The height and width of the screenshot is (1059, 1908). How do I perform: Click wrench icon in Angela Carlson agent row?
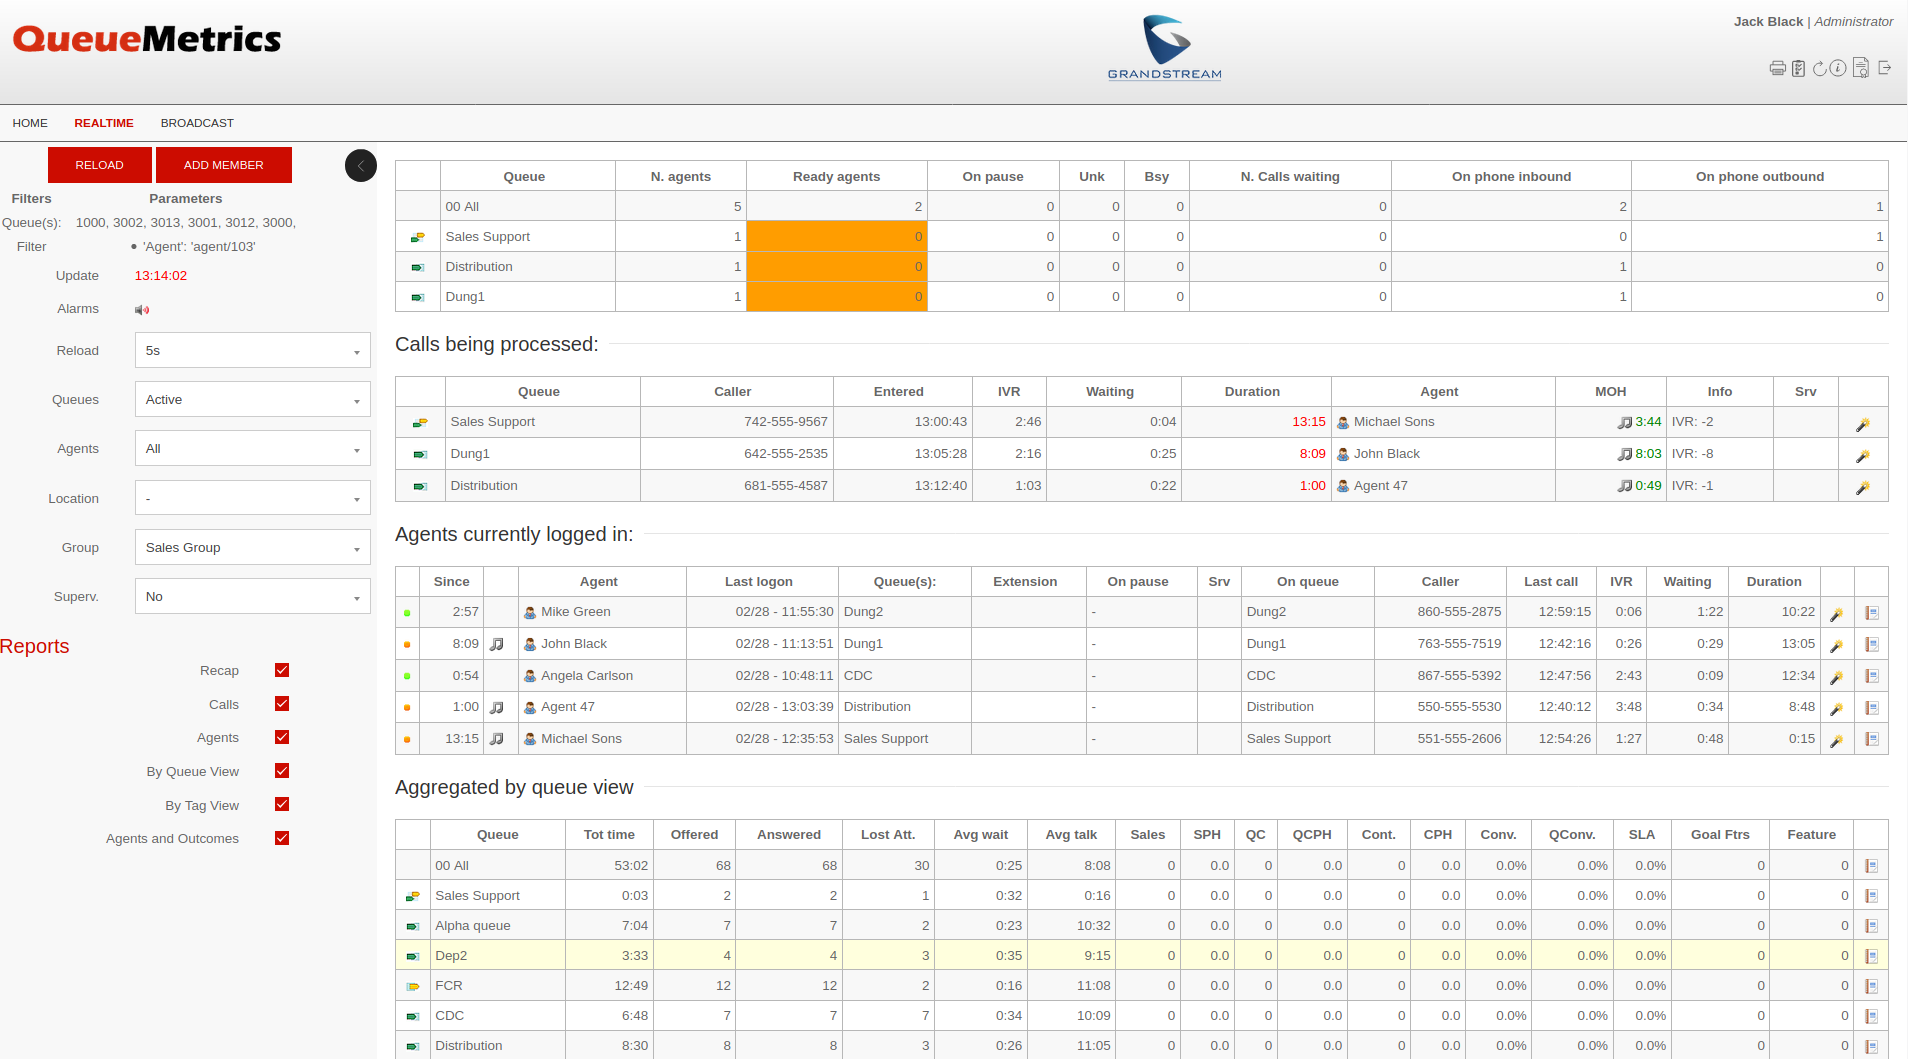pyautogui.click(x=1836, y=677)
